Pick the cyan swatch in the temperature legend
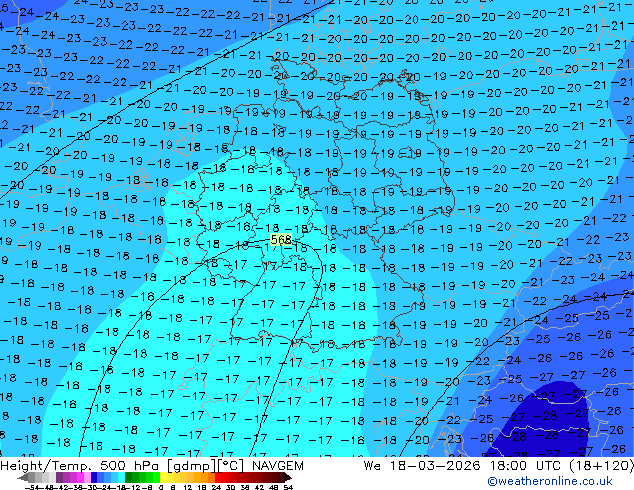 (x=121, y=477)
